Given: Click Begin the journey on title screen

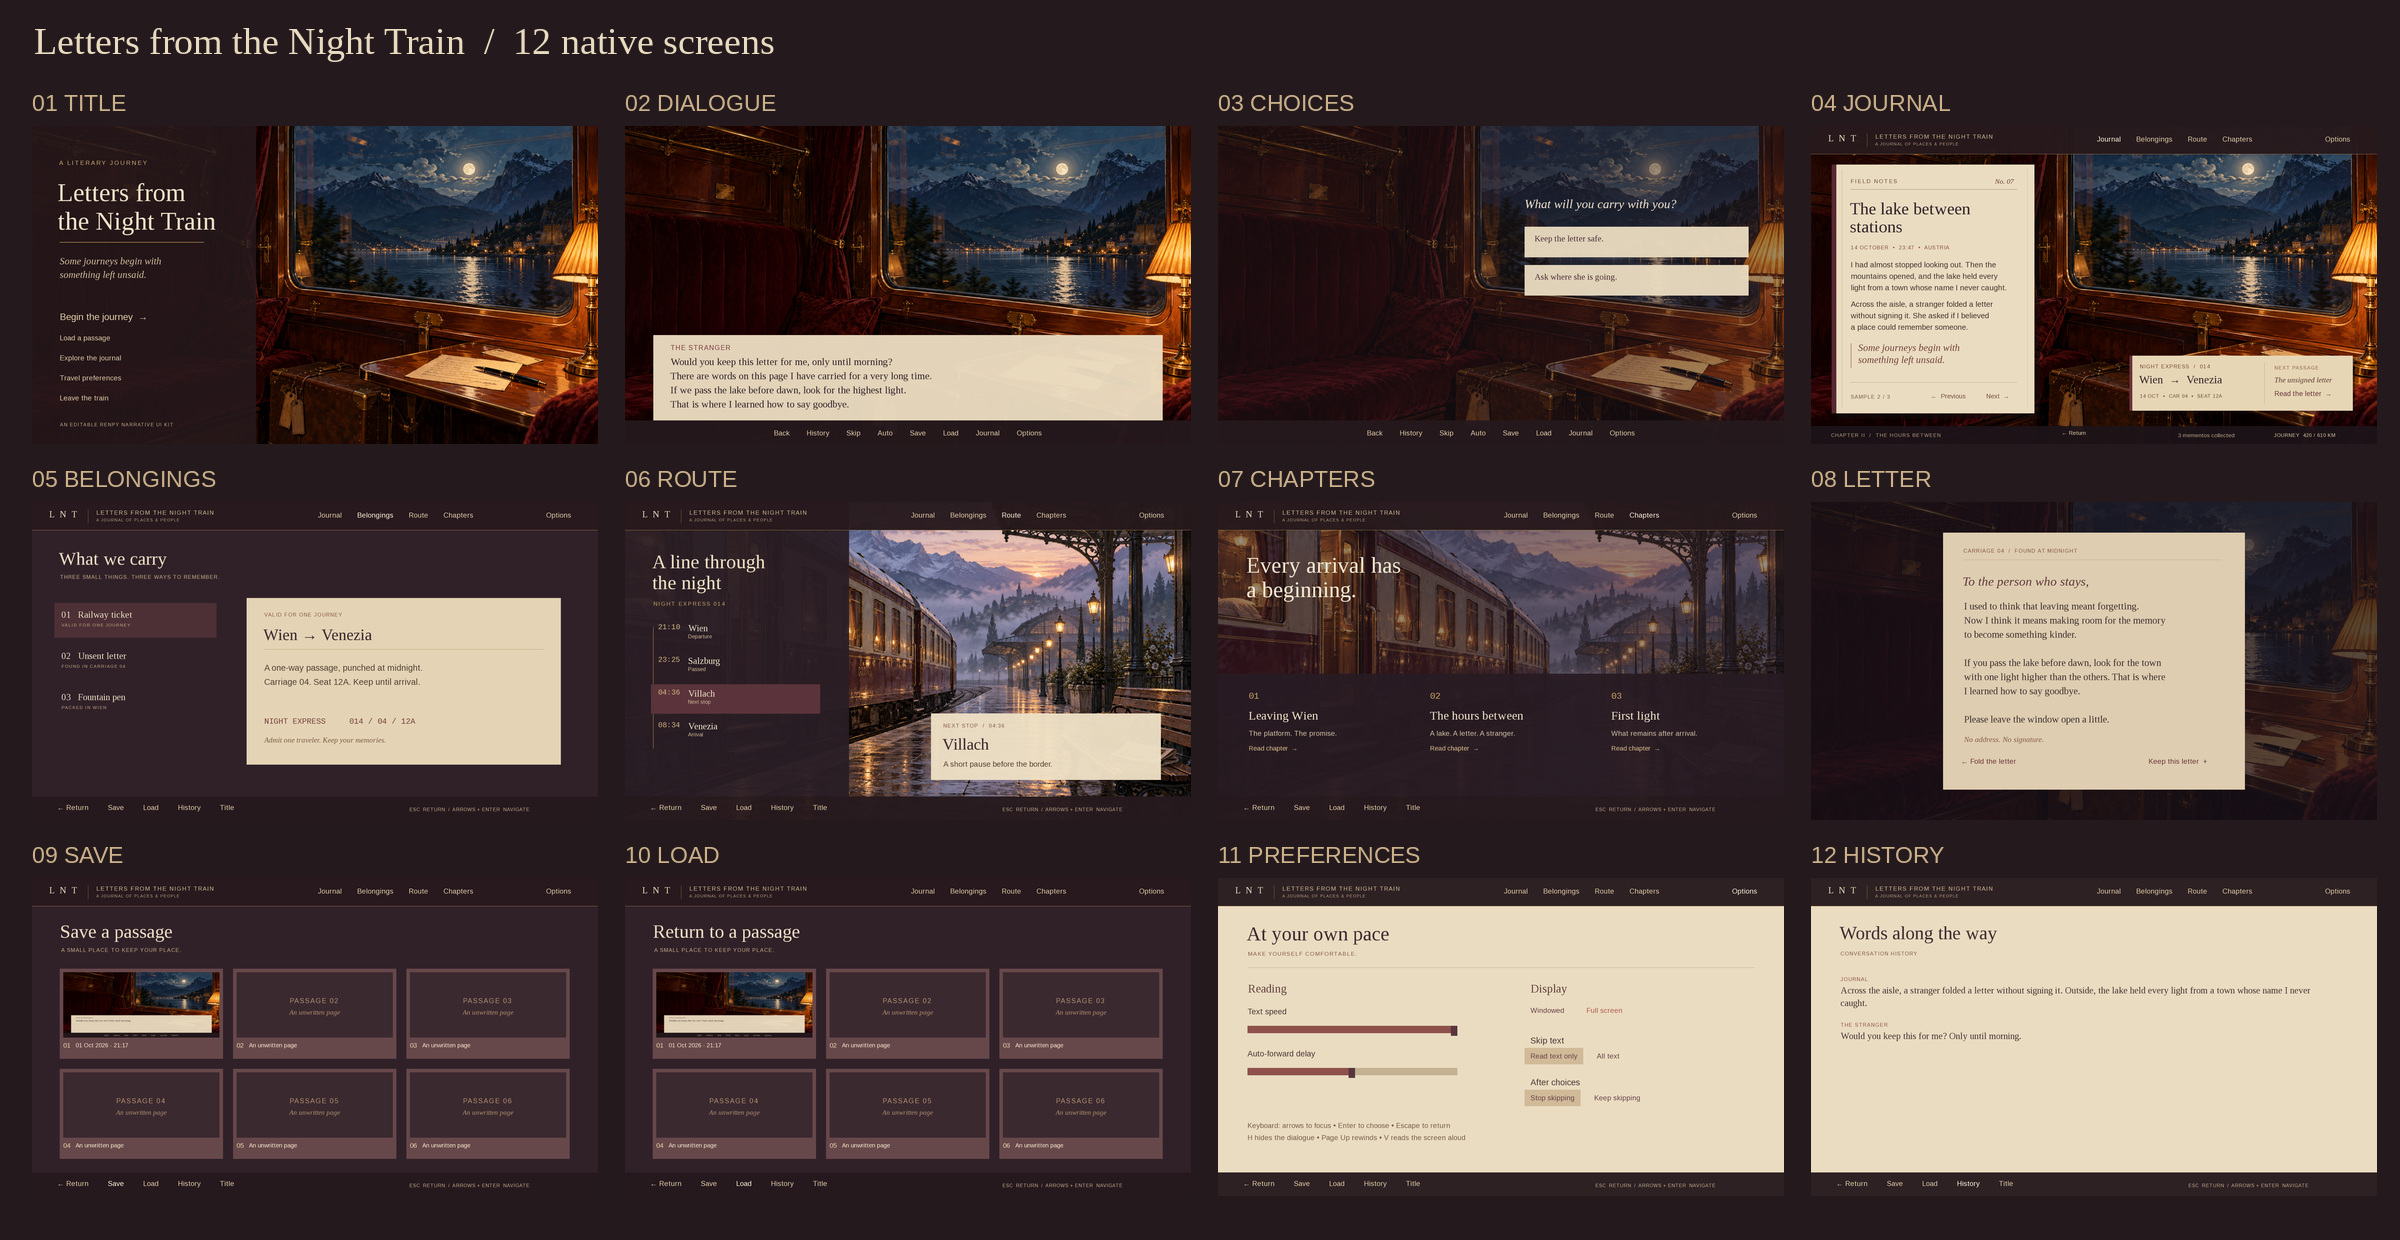Looking at the screenshot, I should pyautogui.click(x=103, y=317).
